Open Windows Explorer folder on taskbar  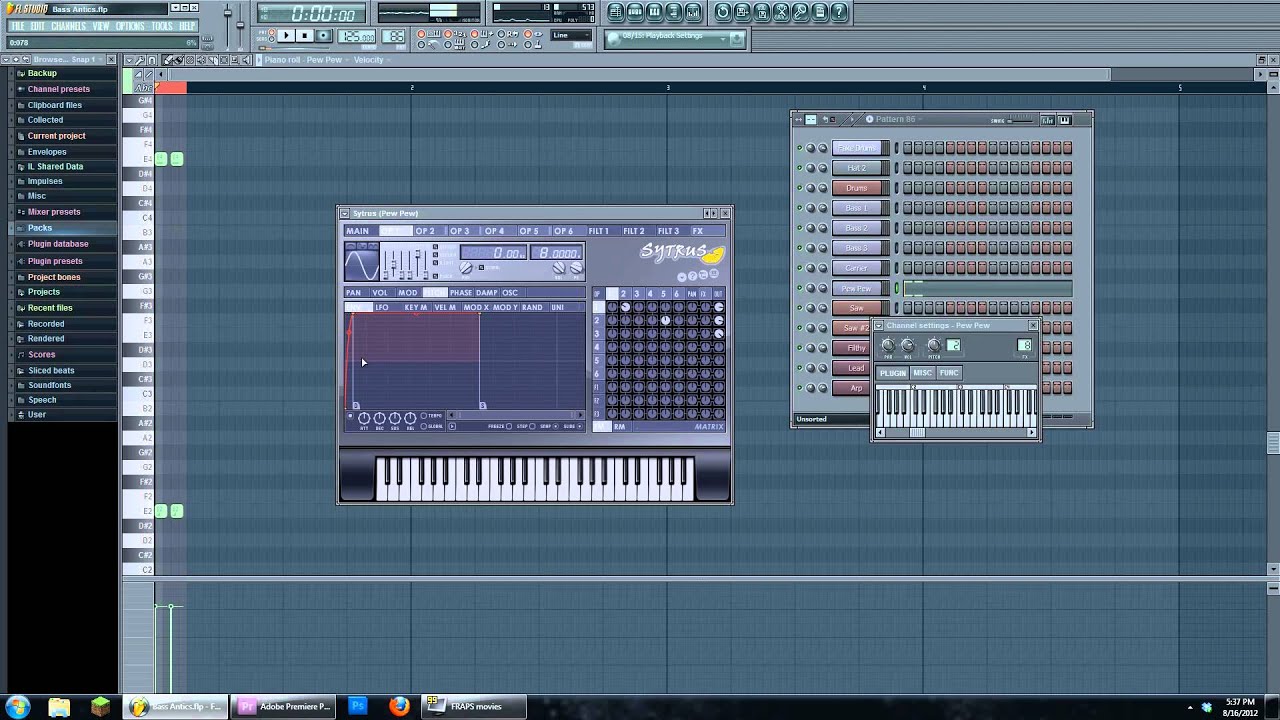(x=59, y=706)
